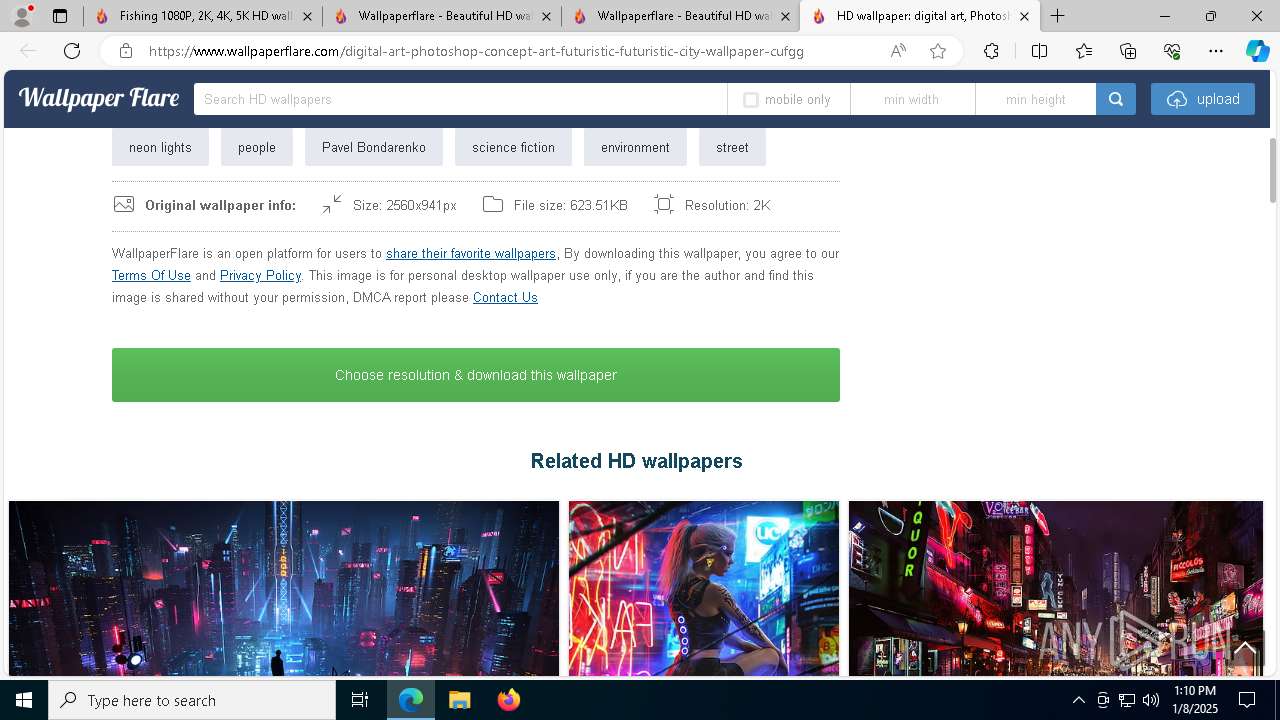Screen dimensions: 1280x720
Task: Open Settings and more ellipsis menu
Action: tap(1216, 51)
